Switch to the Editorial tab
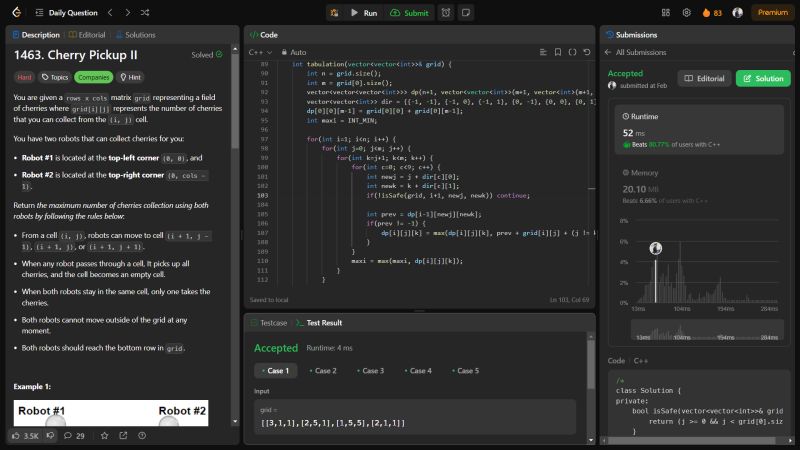The width and height of the screenshot is (800, 450). click(87, 35)
